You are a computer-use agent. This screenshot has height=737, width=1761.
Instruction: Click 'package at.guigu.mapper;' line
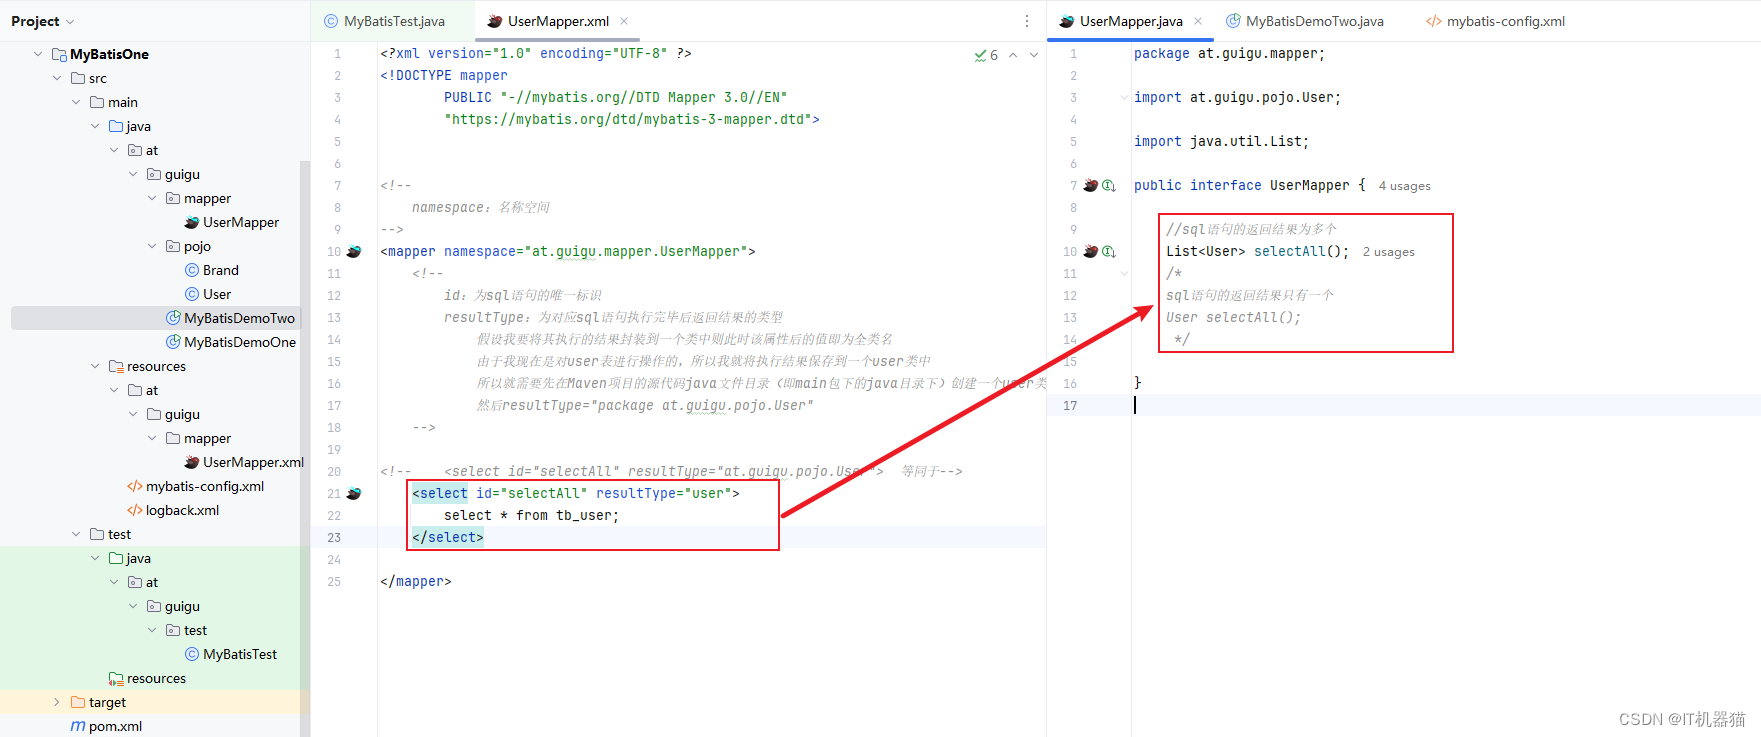coord(1230,53)
